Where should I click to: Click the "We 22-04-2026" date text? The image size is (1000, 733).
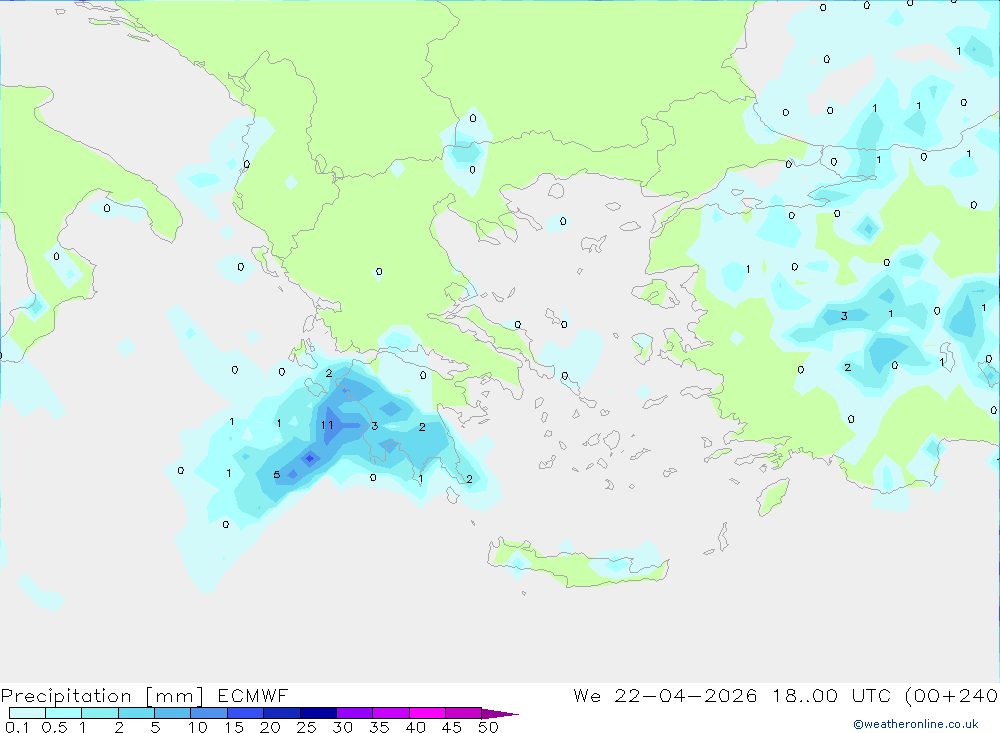click(x=665, y=696)
